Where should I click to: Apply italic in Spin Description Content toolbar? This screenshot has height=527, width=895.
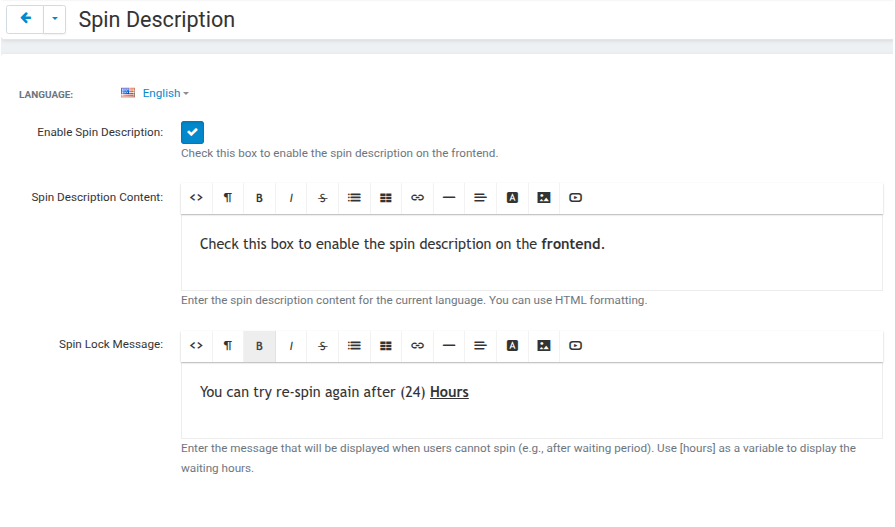pyautogui.click(x=291, y=198)
